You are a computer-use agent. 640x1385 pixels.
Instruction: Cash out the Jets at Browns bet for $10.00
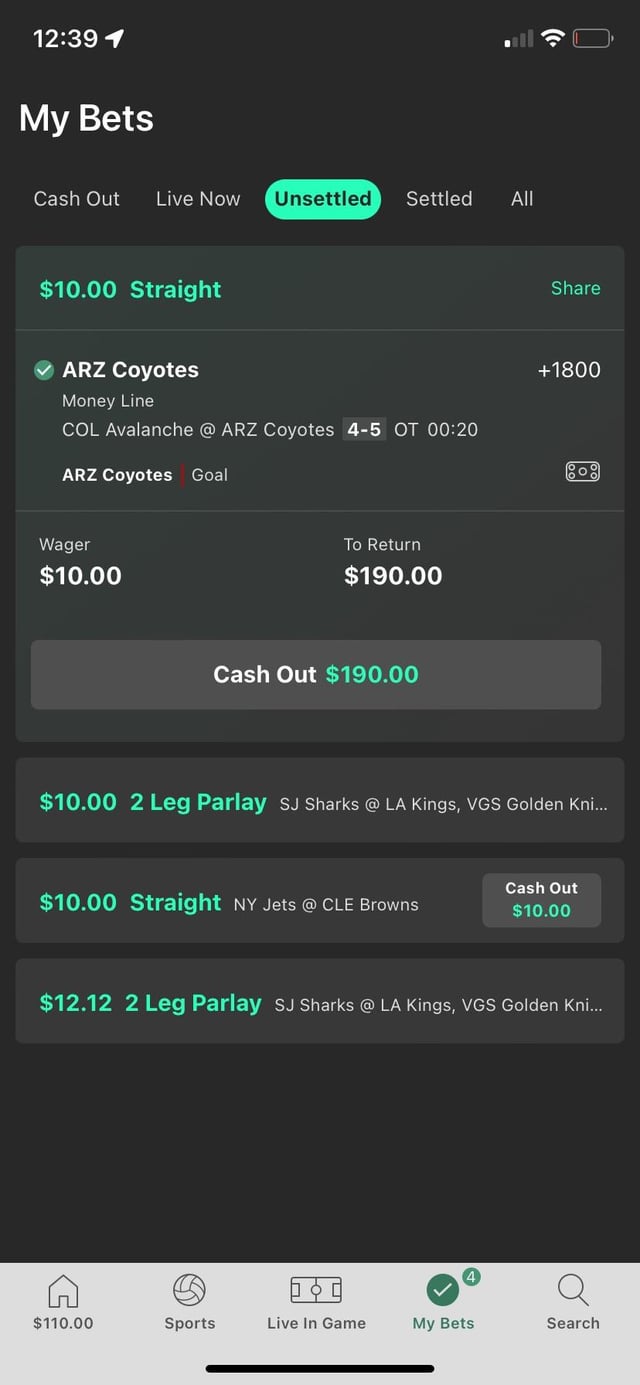[541, 900]
